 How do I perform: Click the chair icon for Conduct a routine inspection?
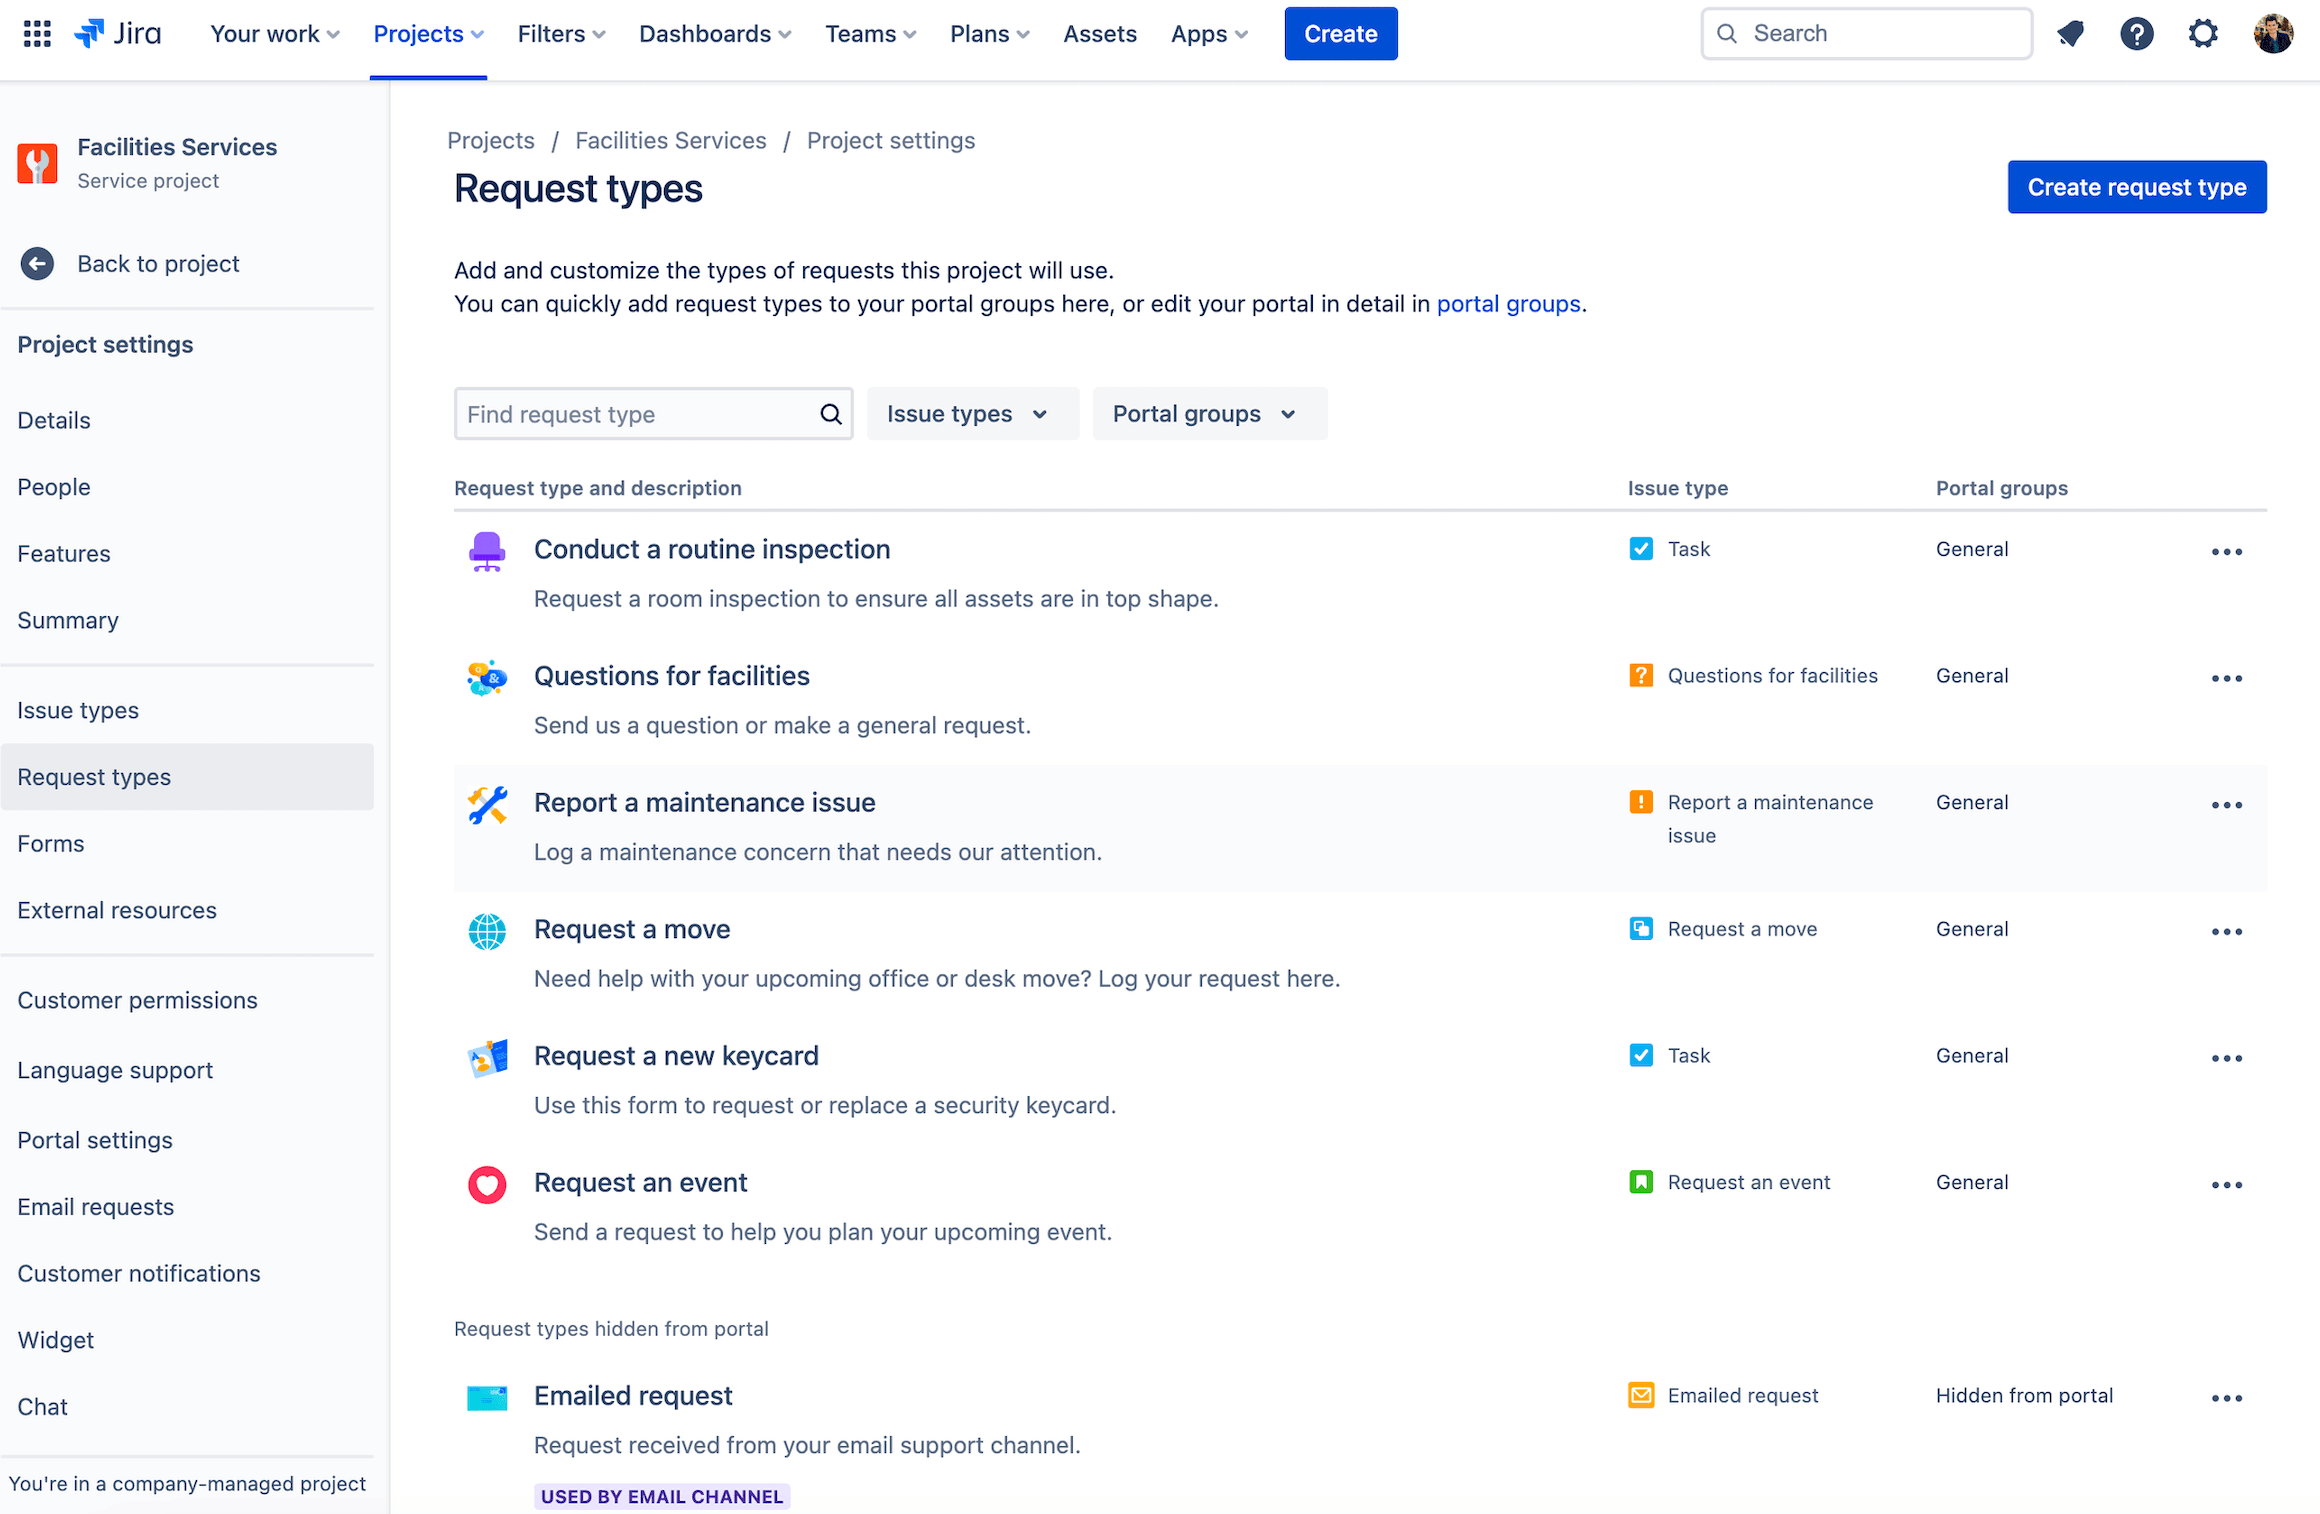pyautogui.click(x=487, y=551)
